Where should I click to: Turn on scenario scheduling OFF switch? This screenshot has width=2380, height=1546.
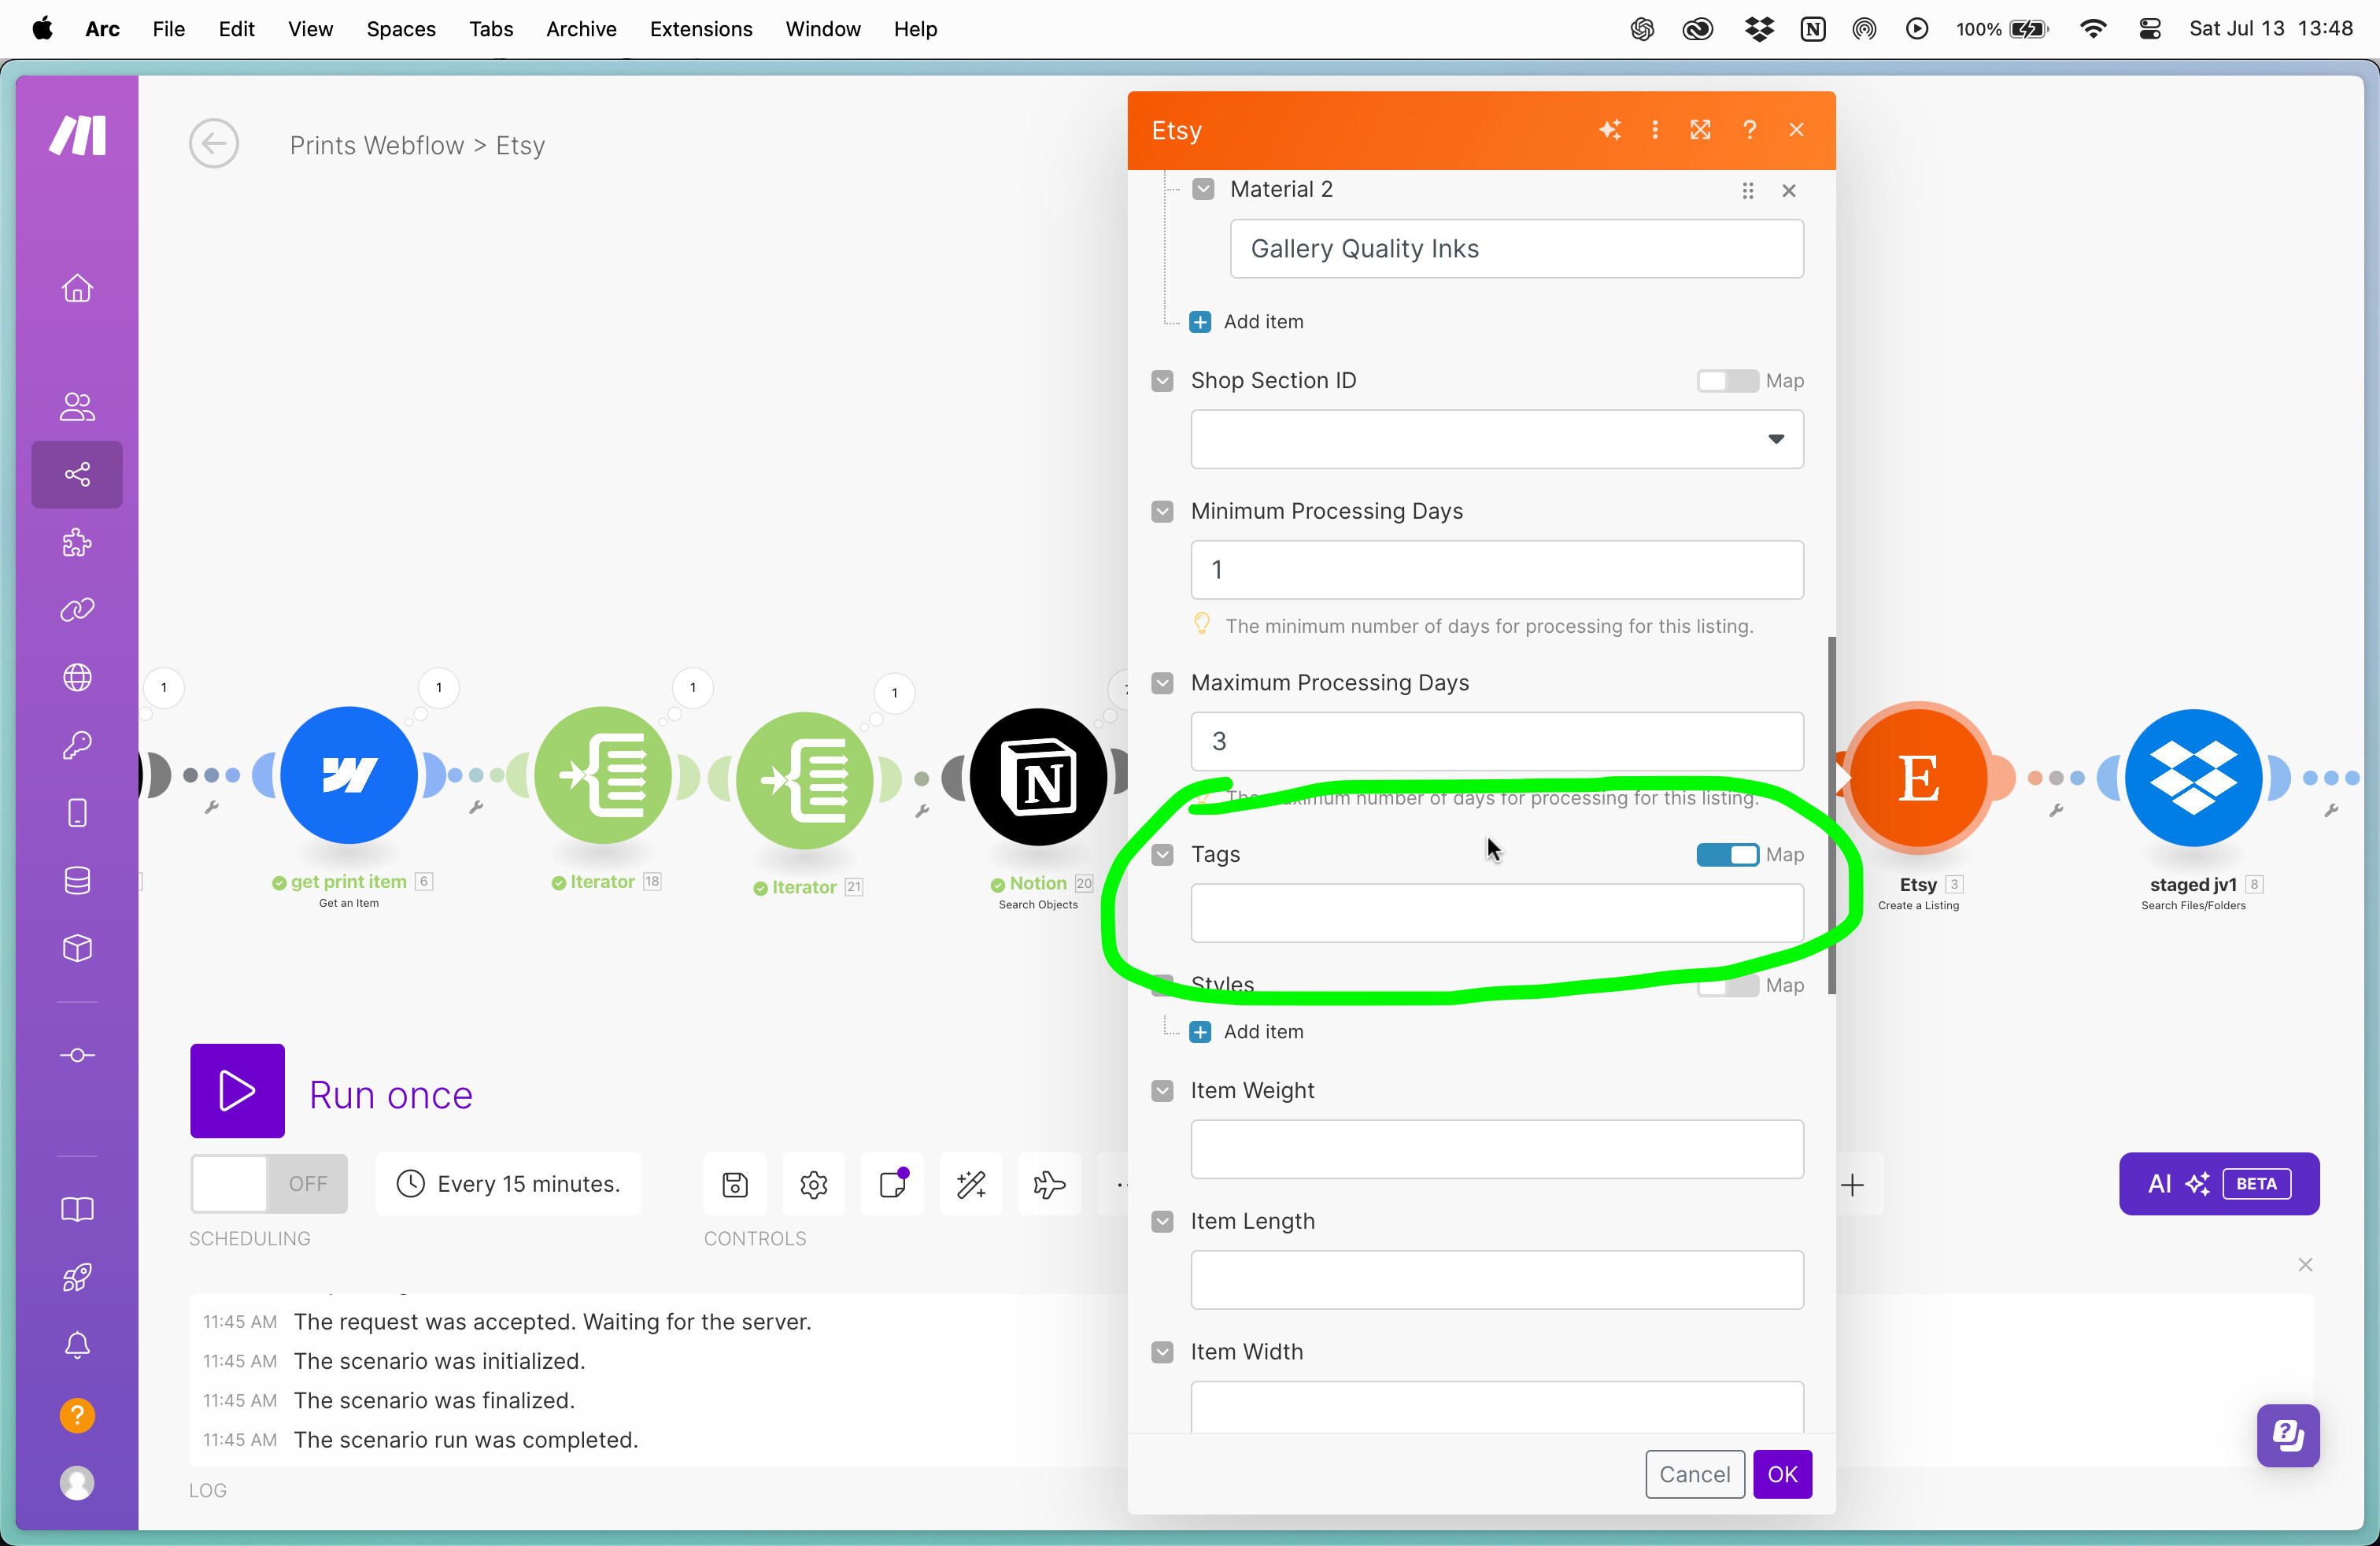pyautogui.click(x=268, y=1184)
